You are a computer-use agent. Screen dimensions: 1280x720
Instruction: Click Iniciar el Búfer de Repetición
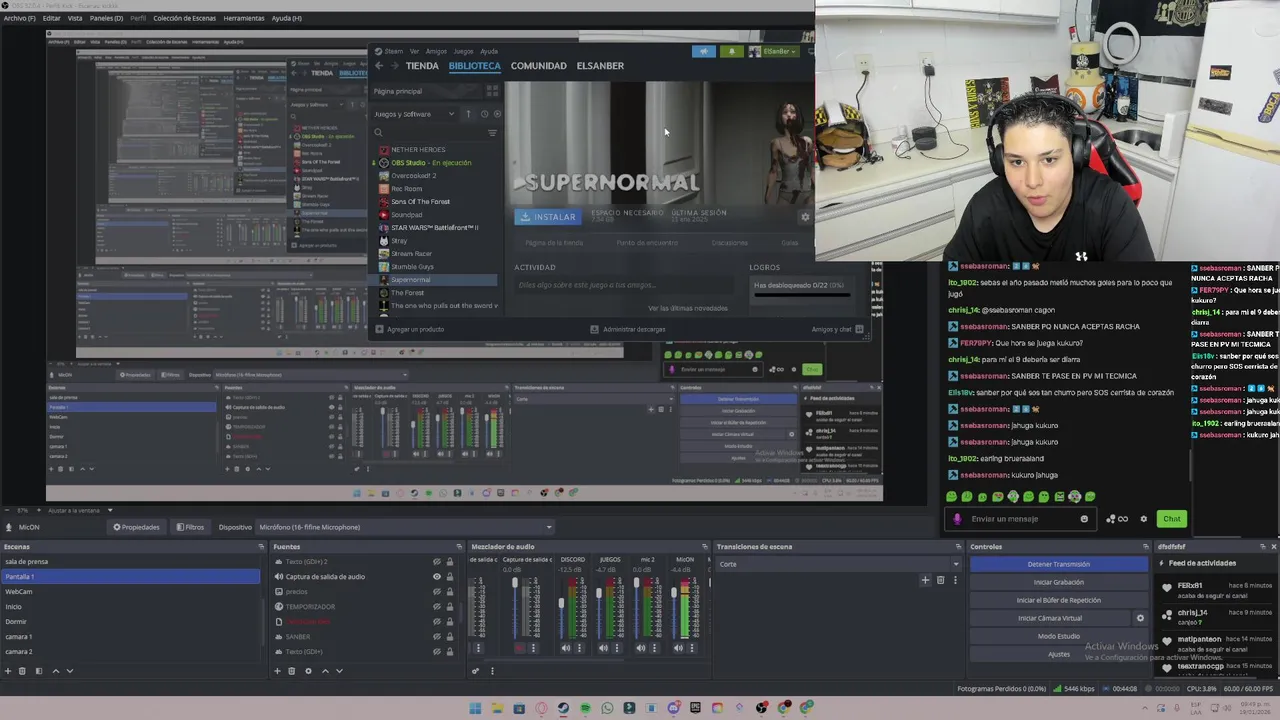(1059, 600)
